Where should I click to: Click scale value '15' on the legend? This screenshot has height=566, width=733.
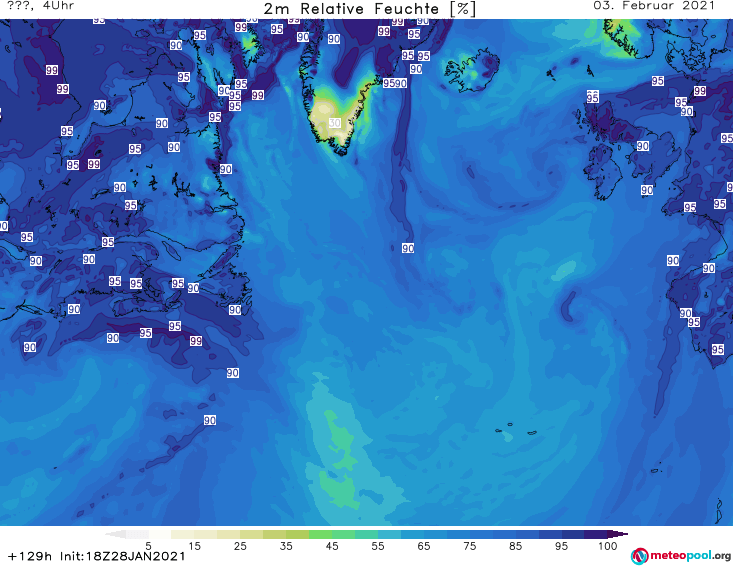tap(194, 546)
